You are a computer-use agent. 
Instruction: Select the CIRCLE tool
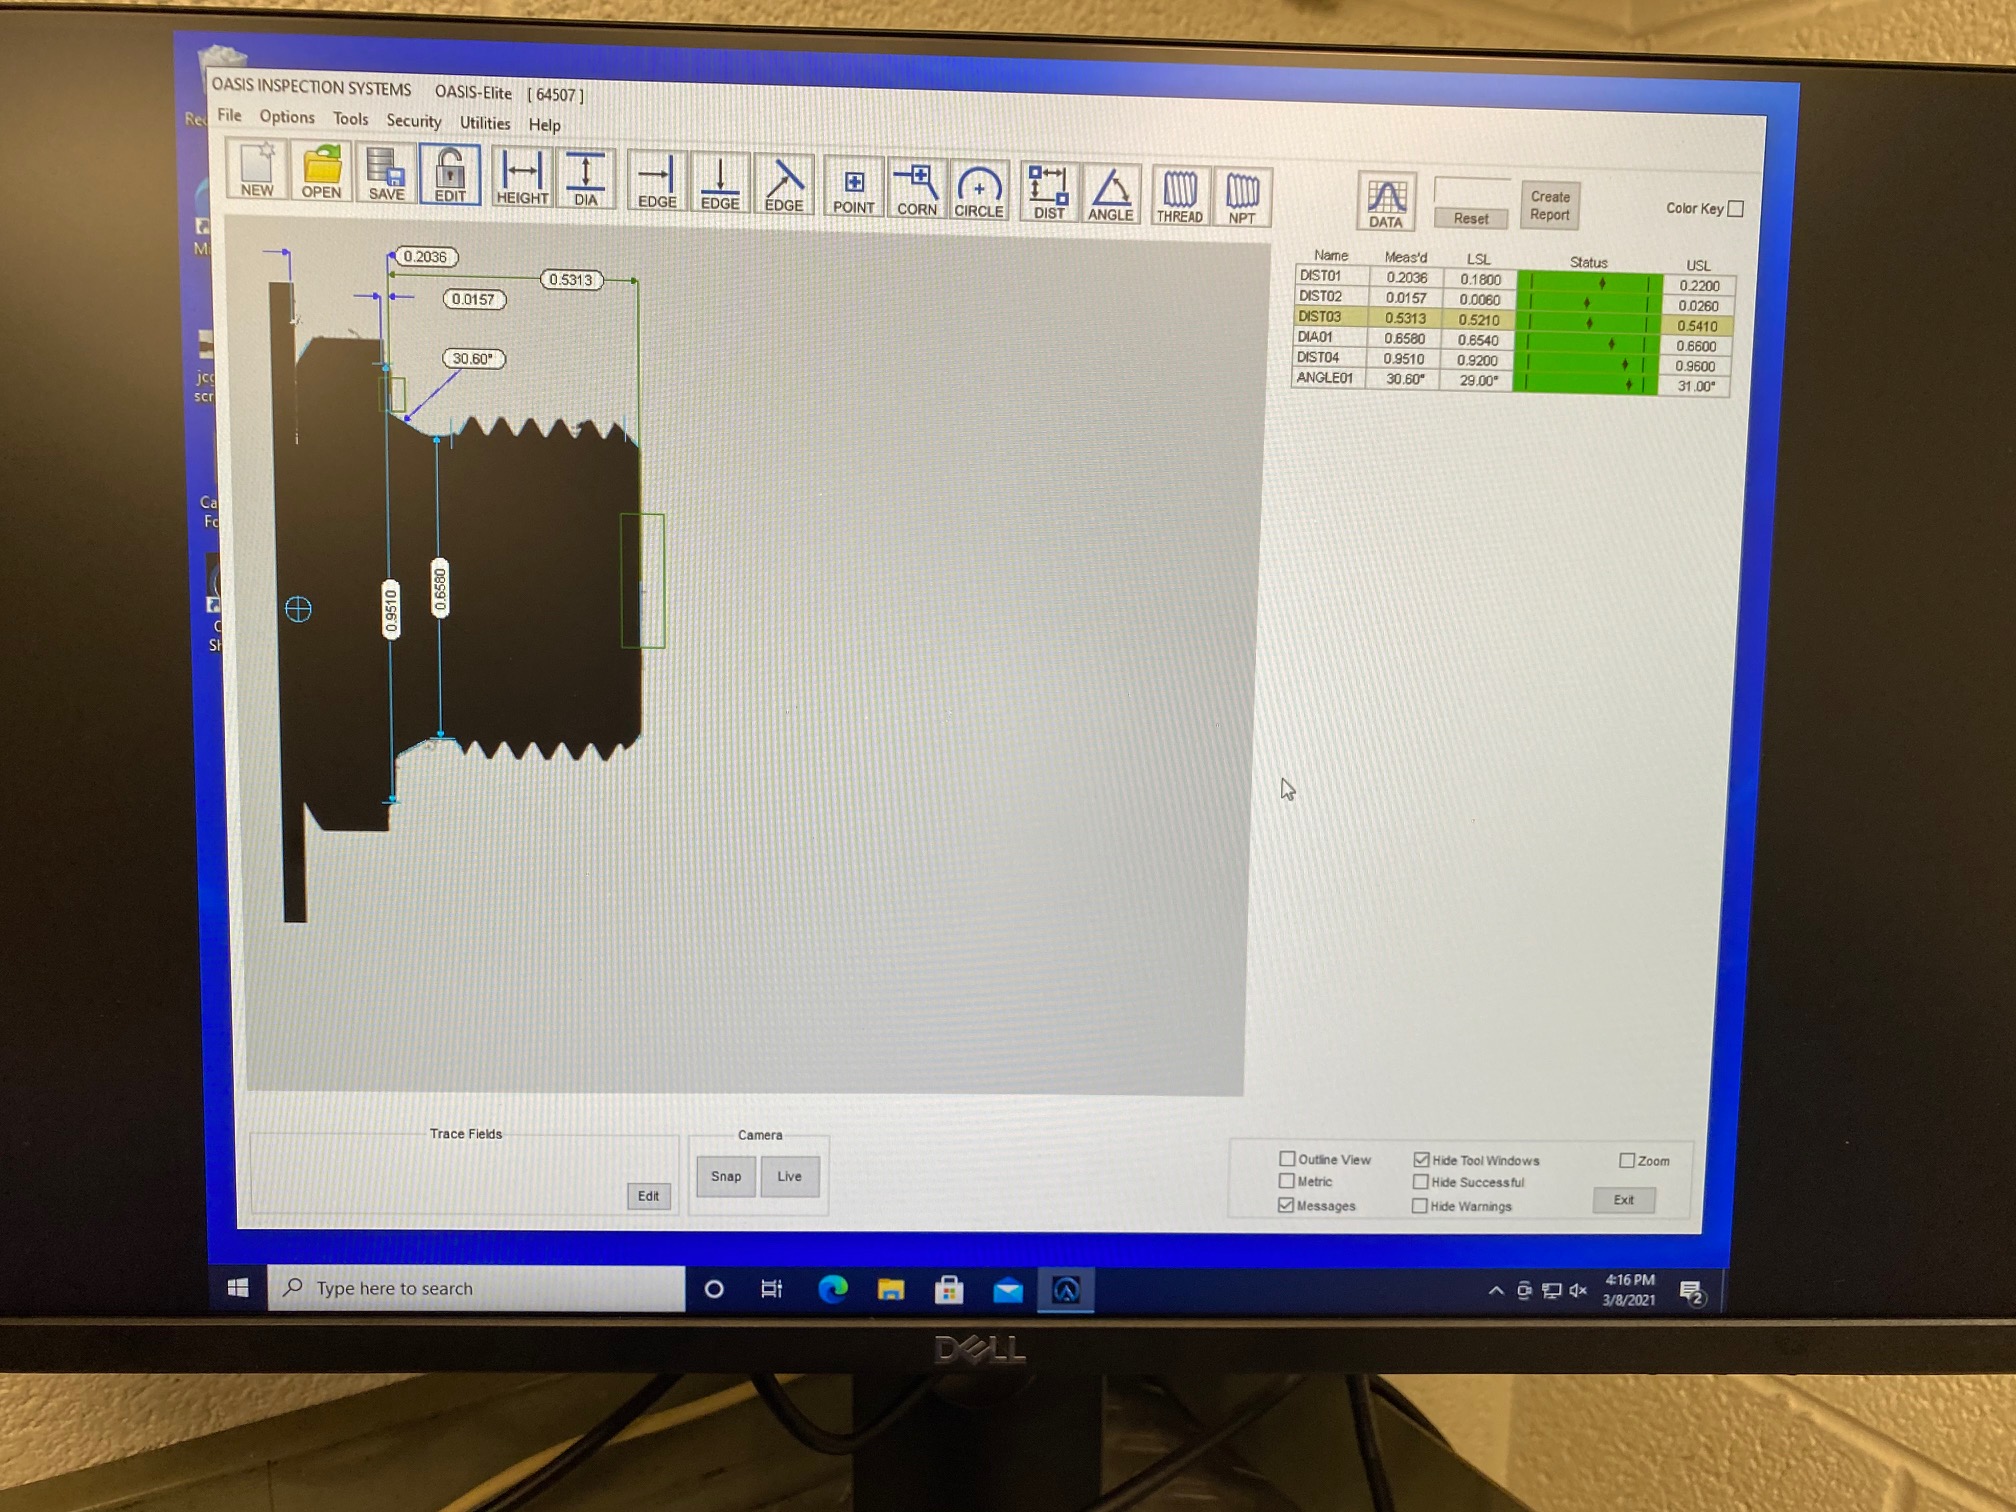(979, 191)
